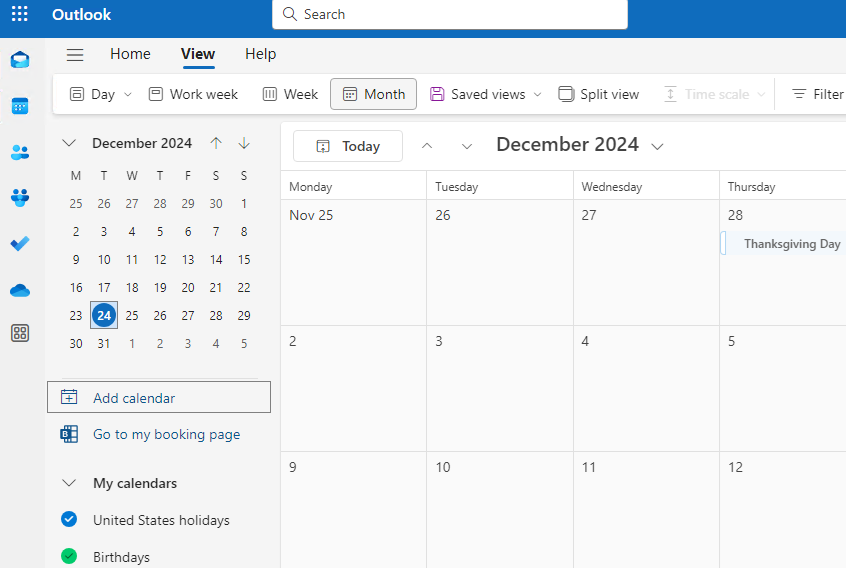
Task: Open the Saved views dropdown
Action: pyautogui.click(x=486, y=94)
